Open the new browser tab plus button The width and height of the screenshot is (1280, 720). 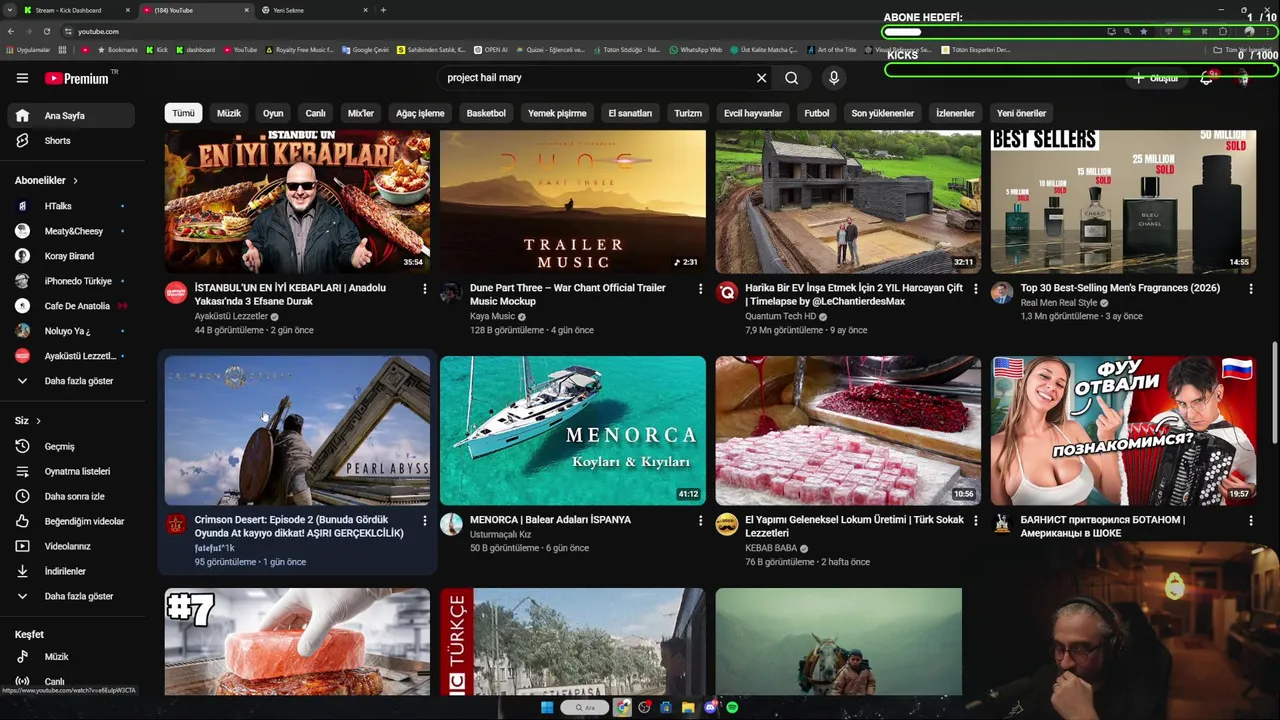pos(383,10)
